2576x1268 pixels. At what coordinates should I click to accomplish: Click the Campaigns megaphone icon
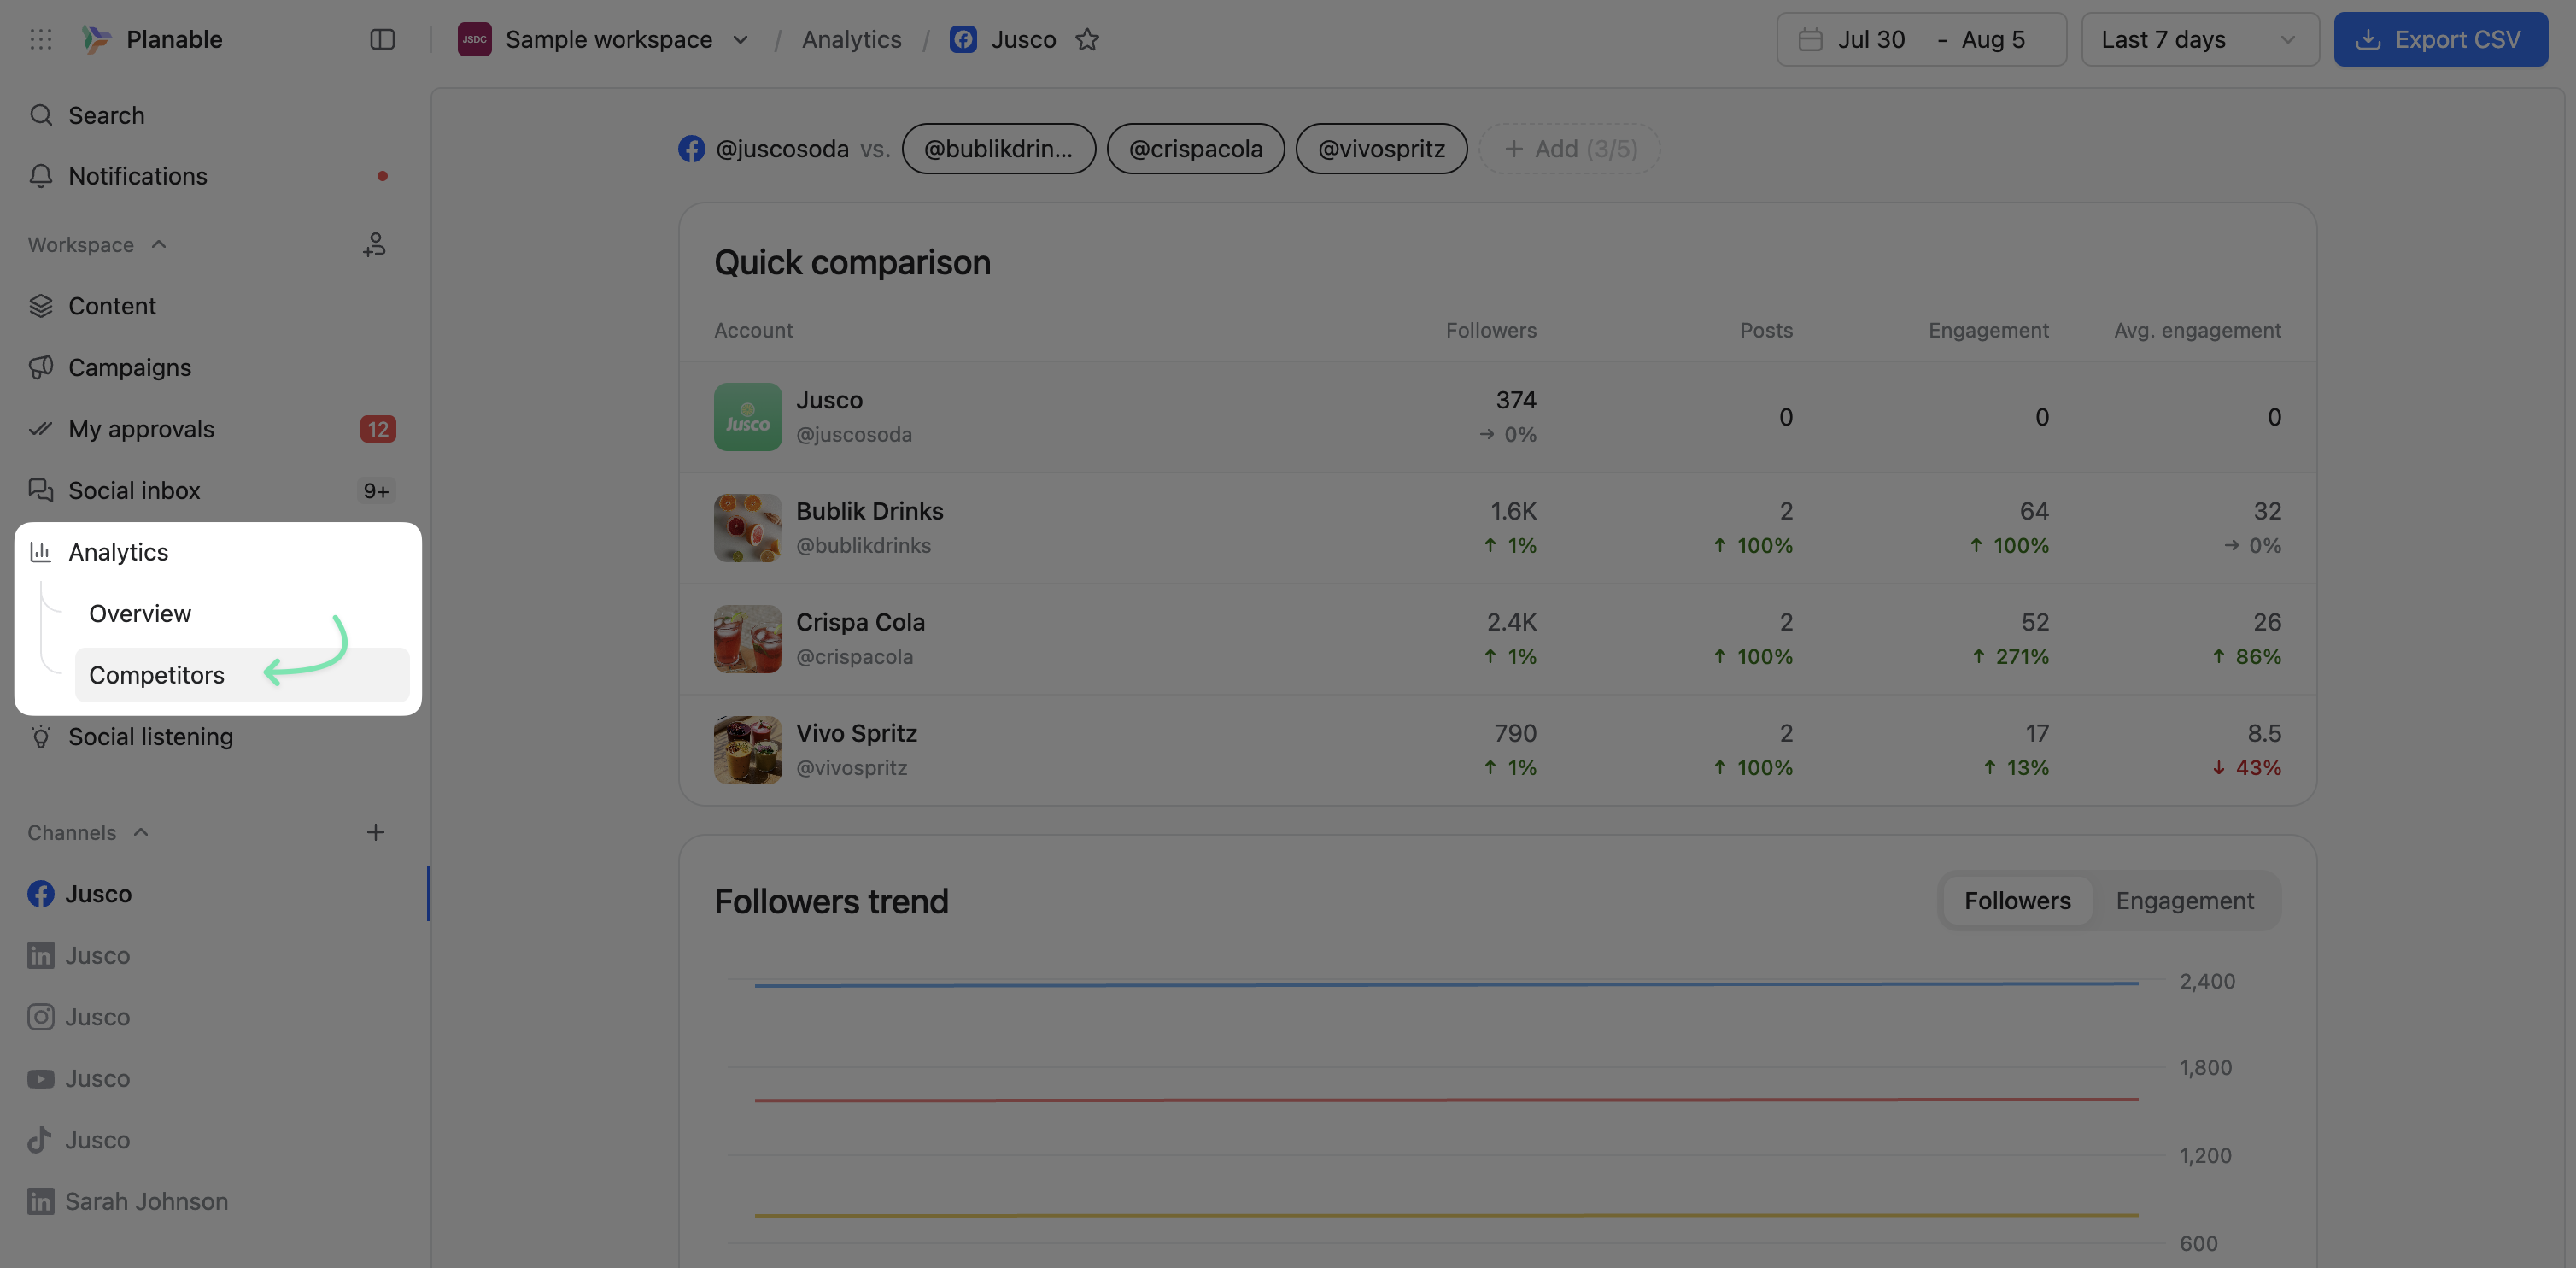[x=41, y=367]
